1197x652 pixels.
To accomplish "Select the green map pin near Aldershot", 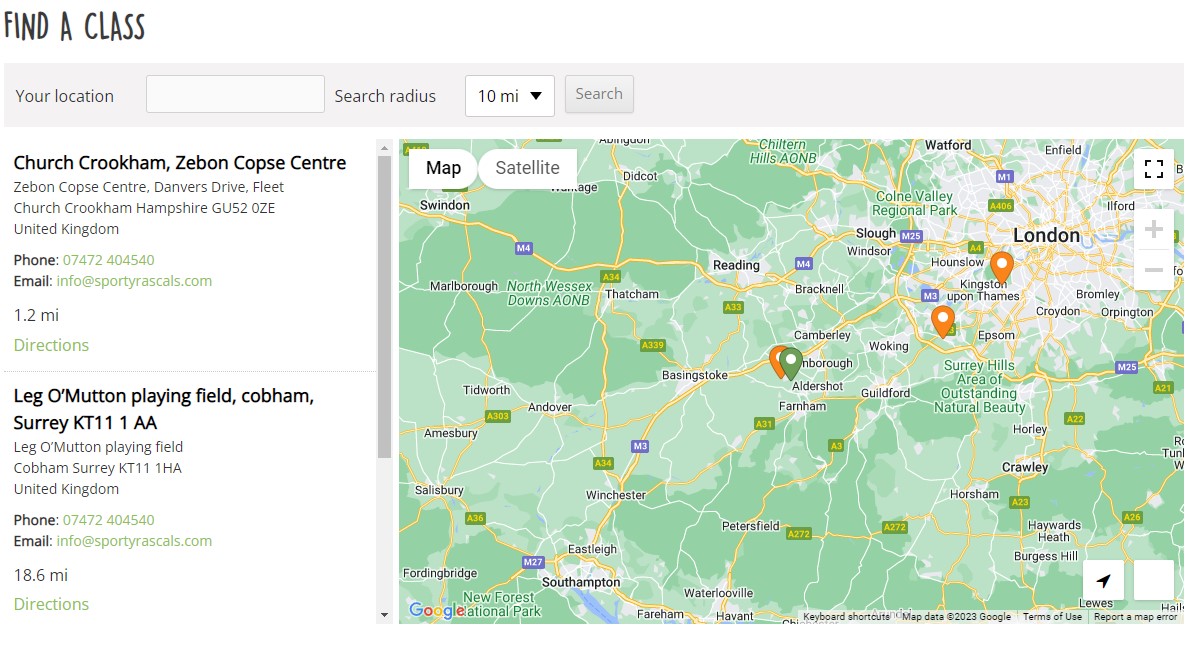I will pos(792,362).
